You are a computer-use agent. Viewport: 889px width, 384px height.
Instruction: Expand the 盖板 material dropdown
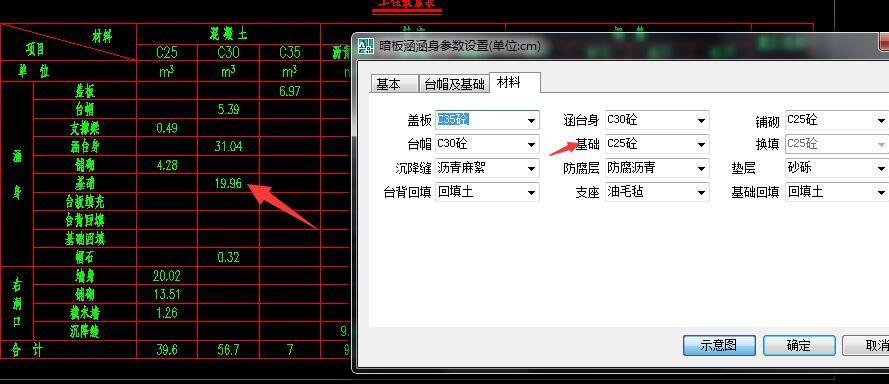[531, 120]
